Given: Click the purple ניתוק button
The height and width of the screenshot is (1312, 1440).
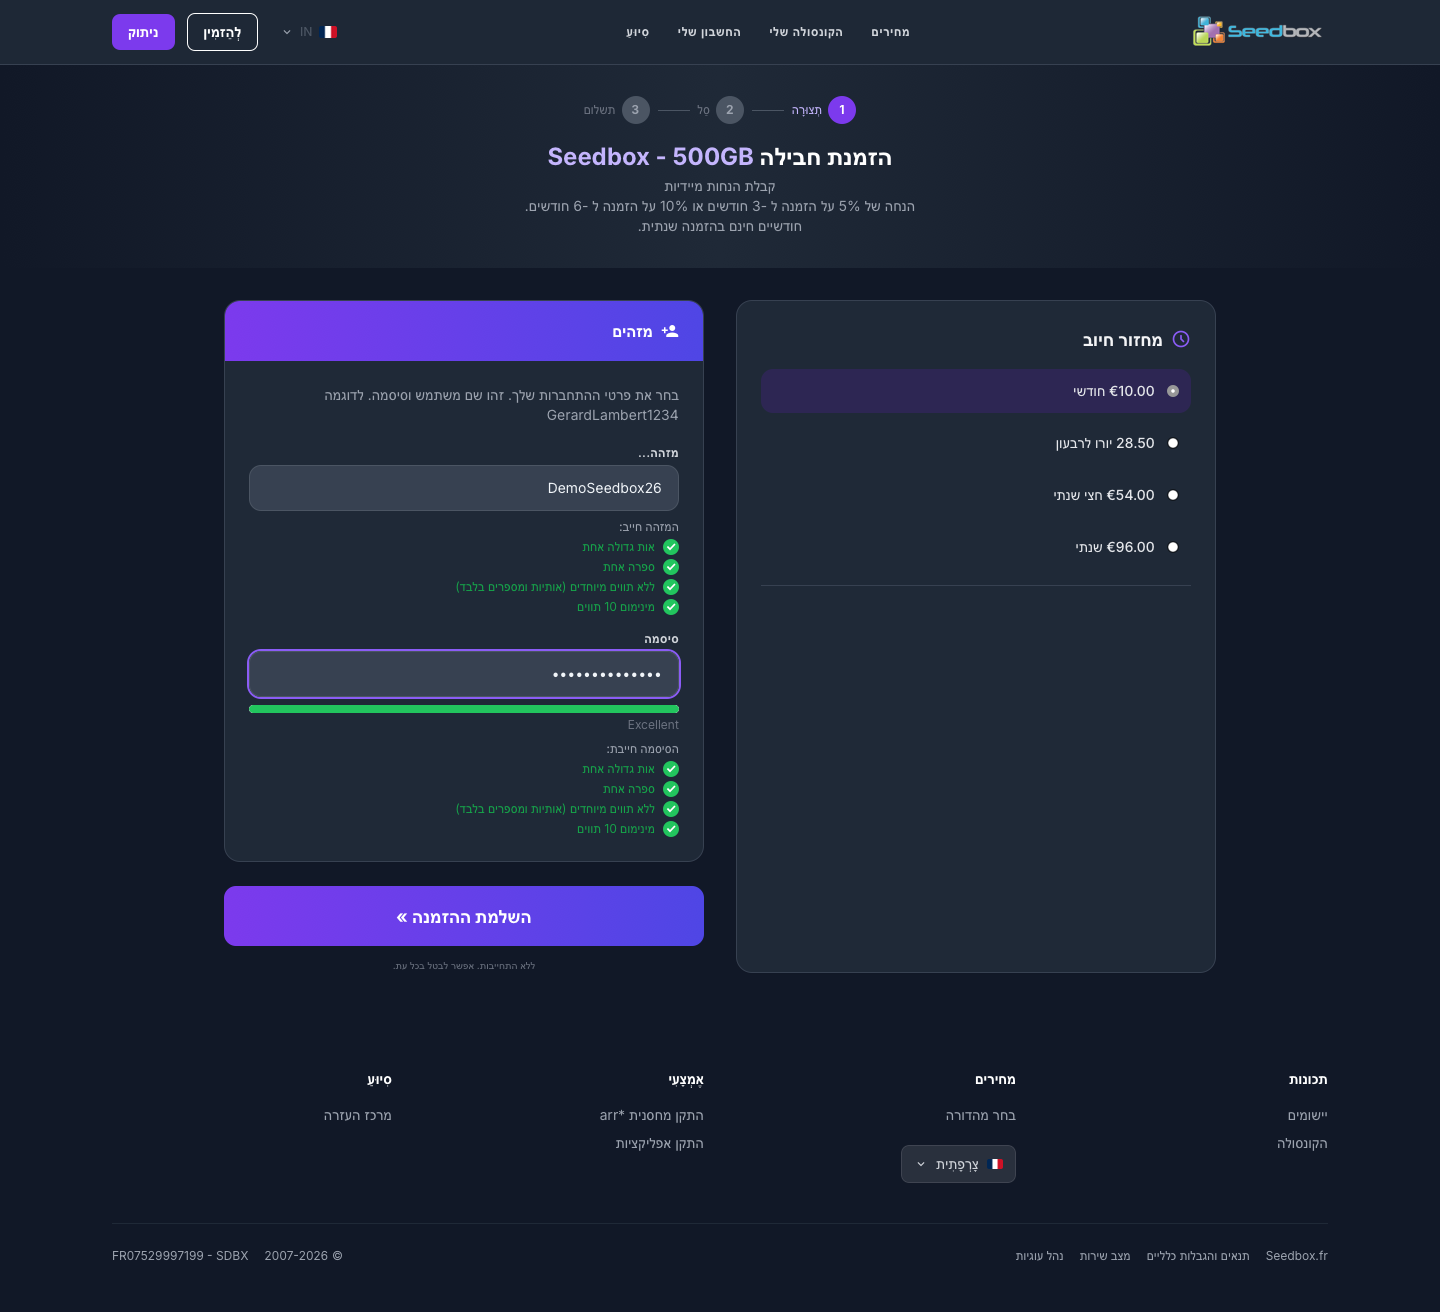Looking at the screenshot, I should (143, 32).
